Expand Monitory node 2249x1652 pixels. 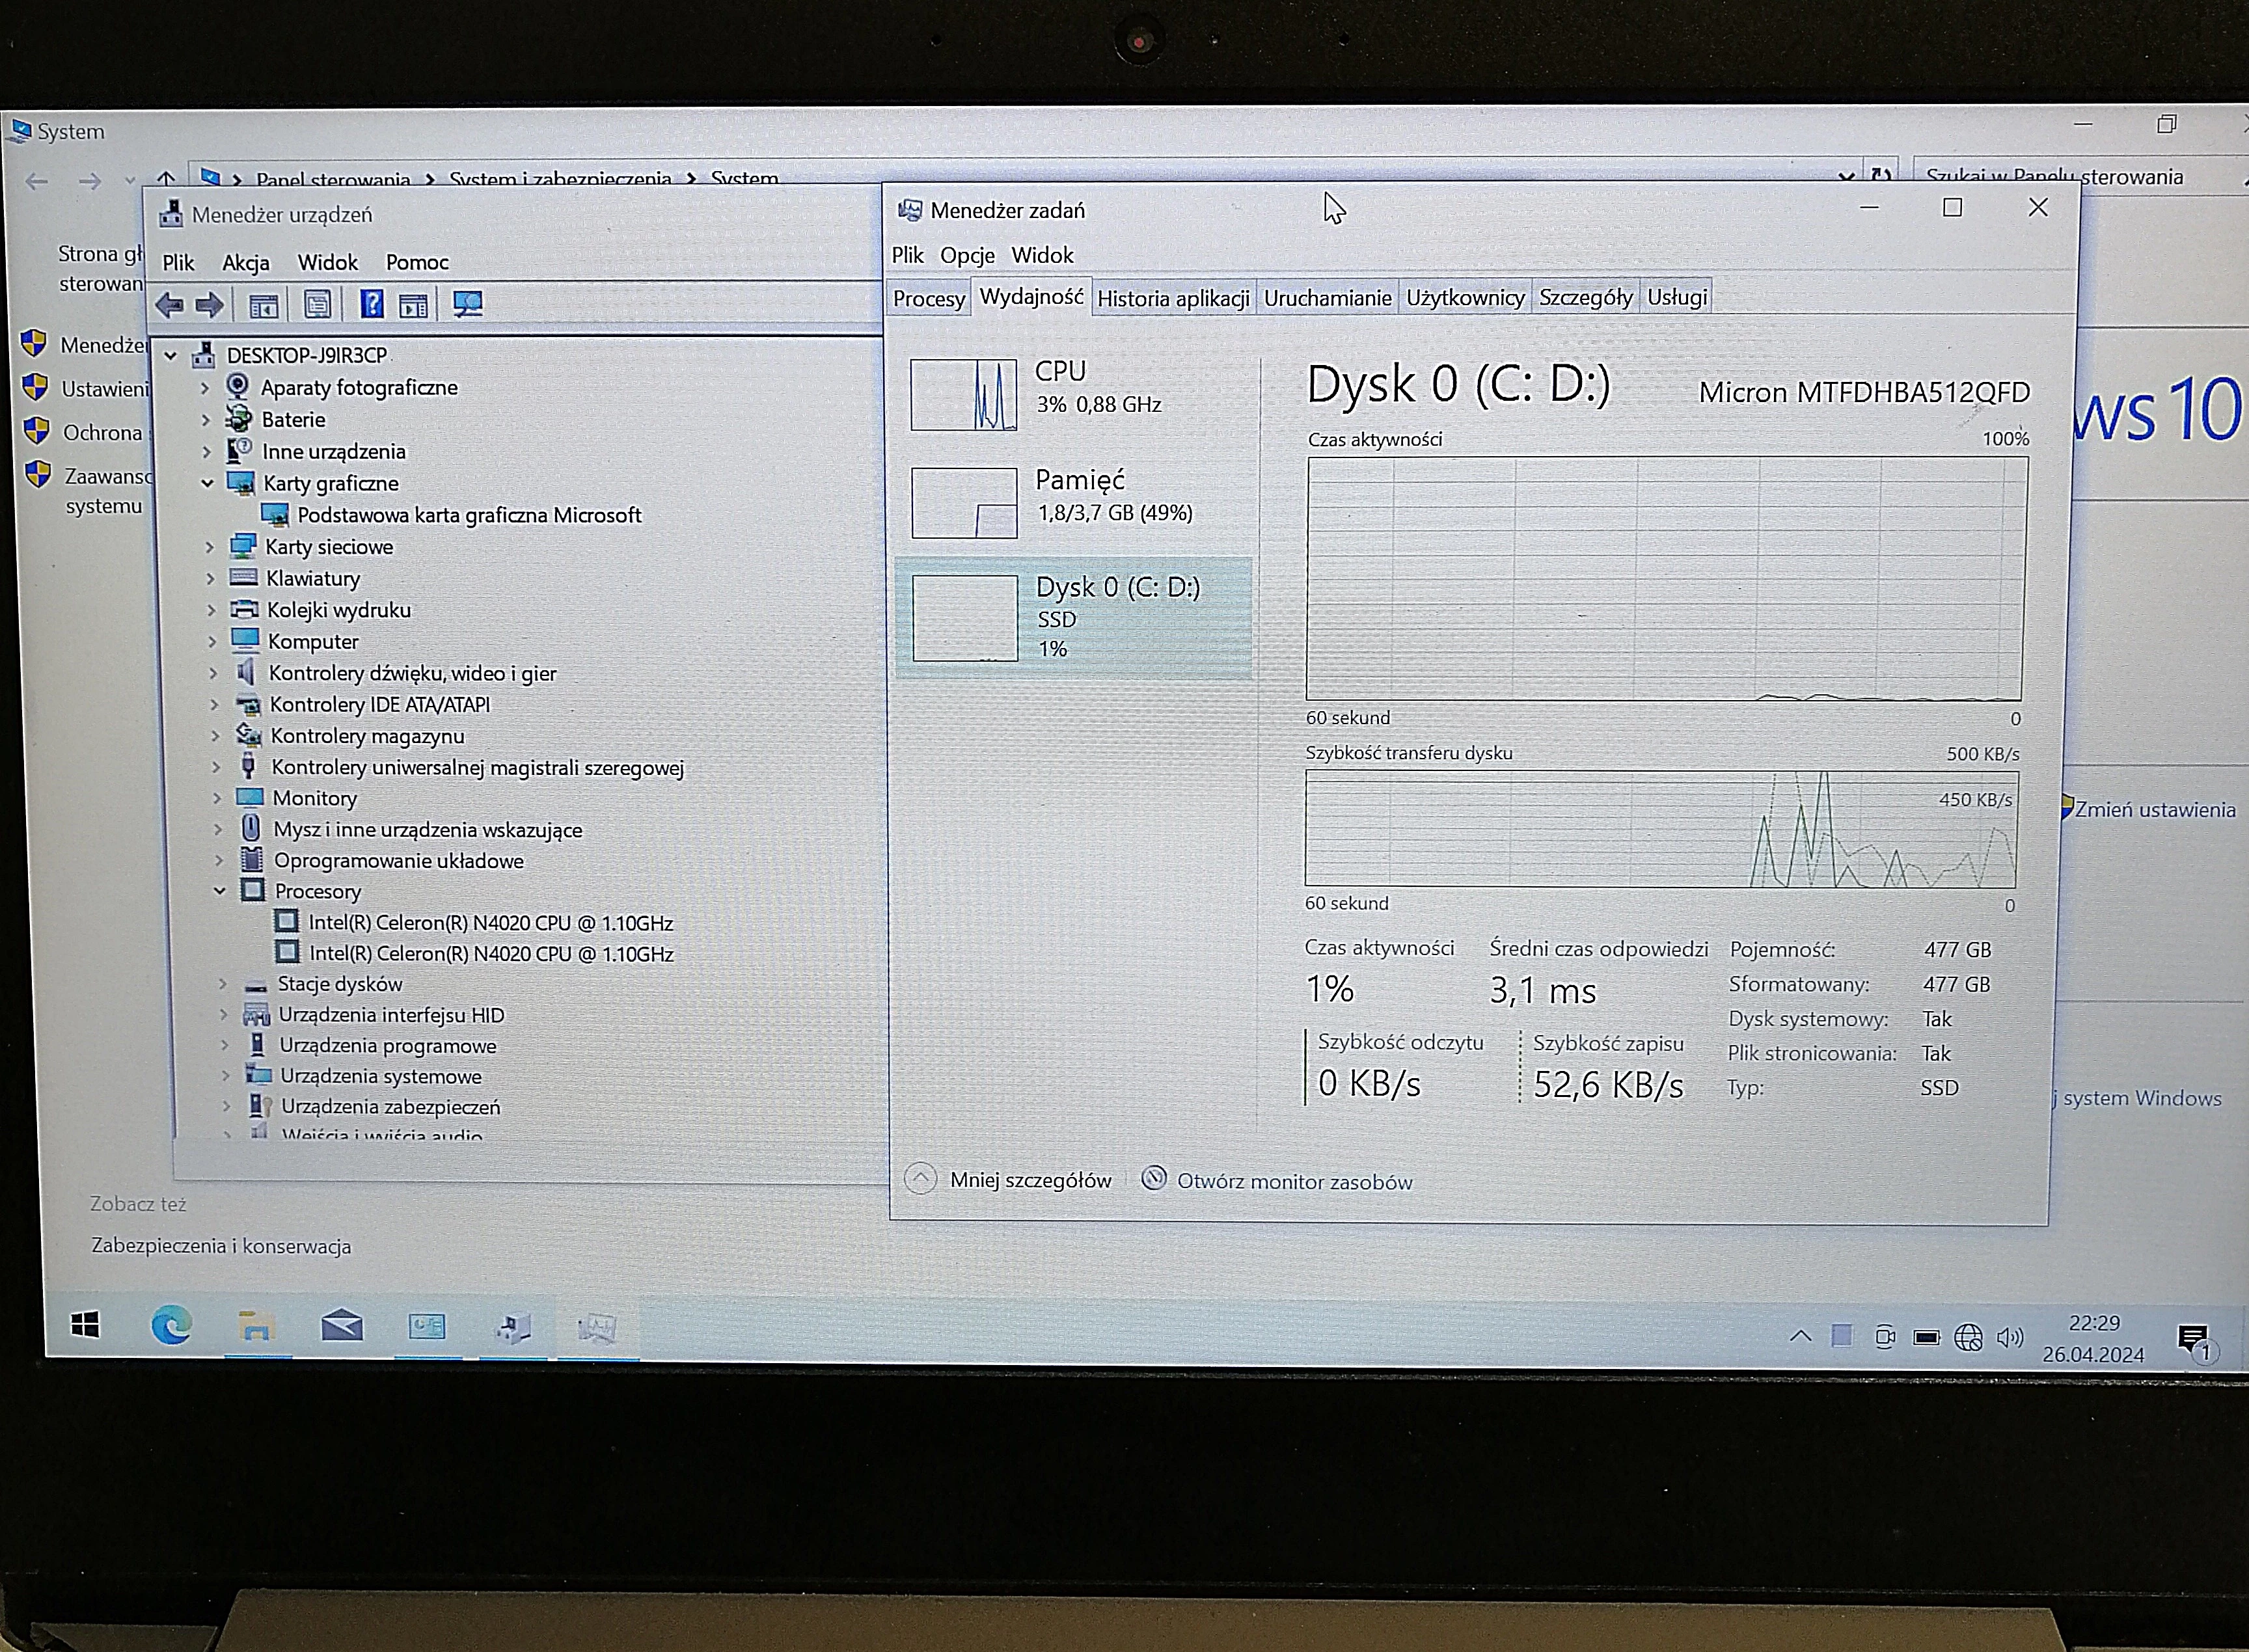tap(217, 798)
